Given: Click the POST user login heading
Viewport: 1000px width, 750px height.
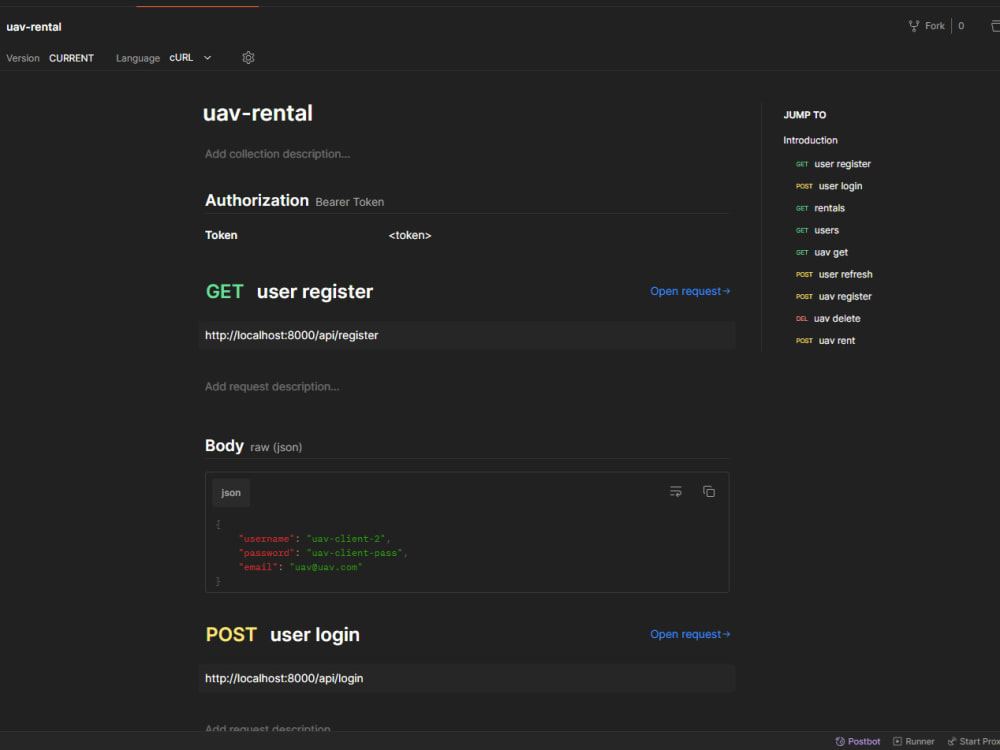Looking at the screenshot, I should [283, 635].
